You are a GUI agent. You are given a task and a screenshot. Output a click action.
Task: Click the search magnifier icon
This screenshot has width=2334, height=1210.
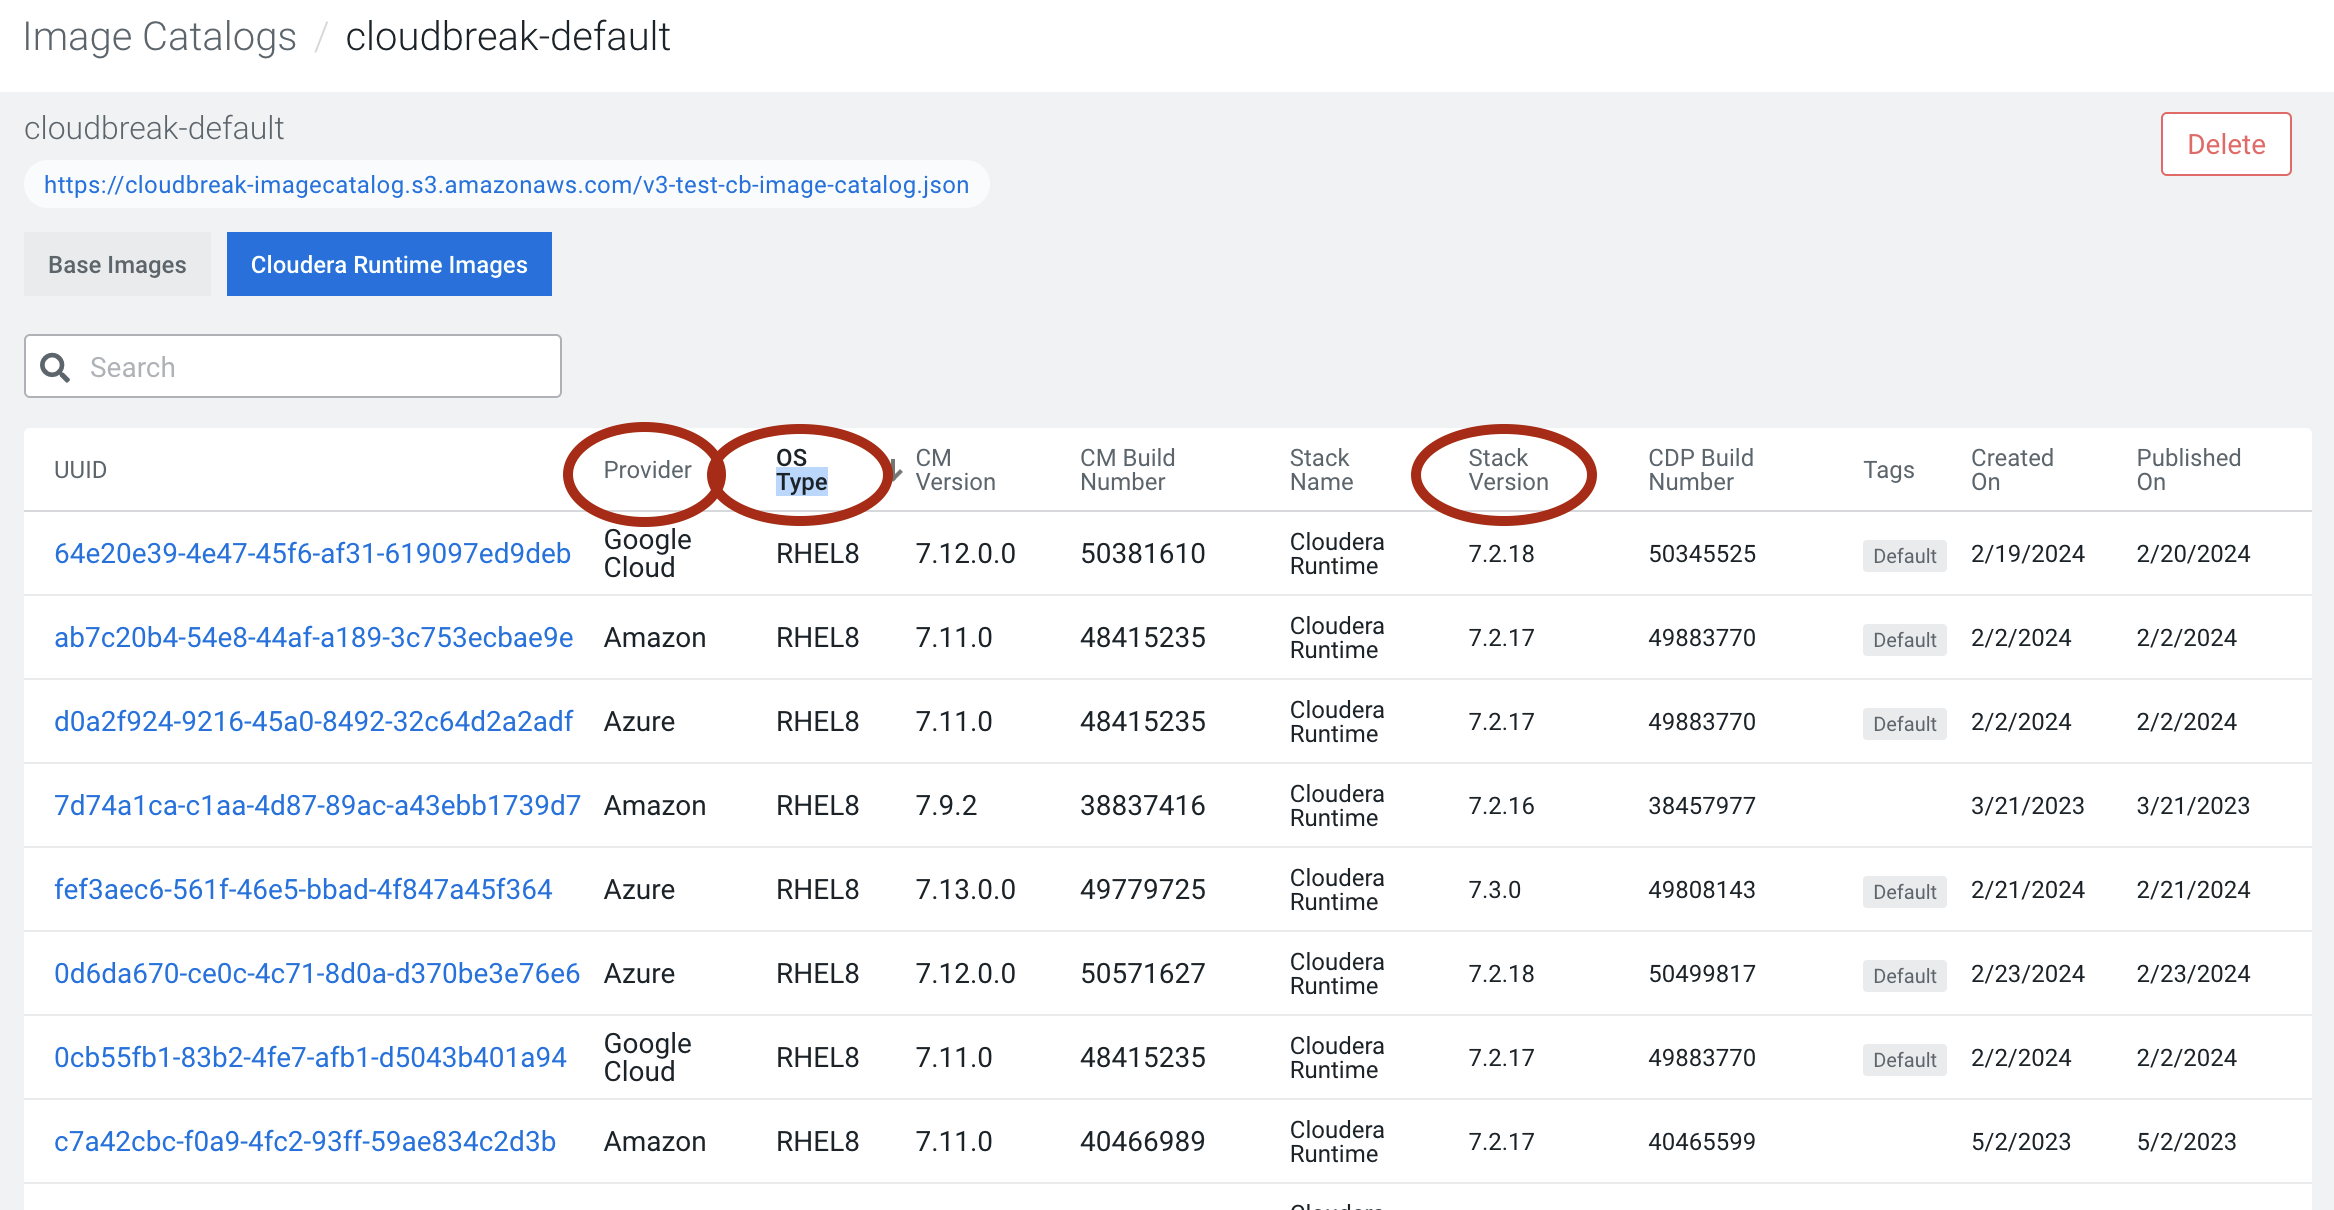[x=55, y=367]
